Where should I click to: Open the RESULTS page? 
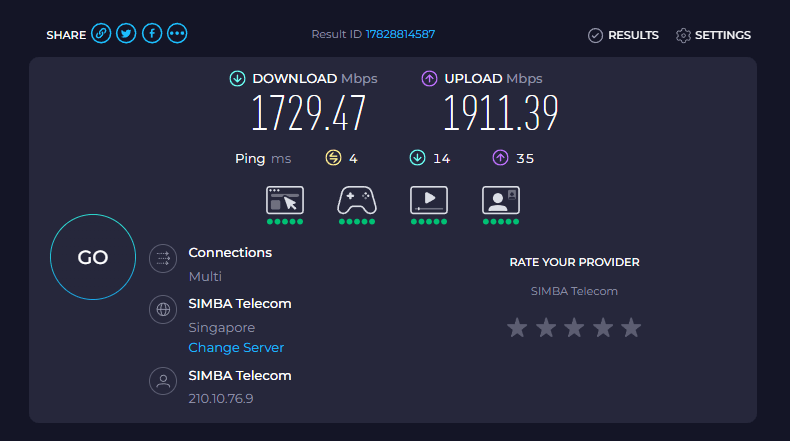pos(623,35)
